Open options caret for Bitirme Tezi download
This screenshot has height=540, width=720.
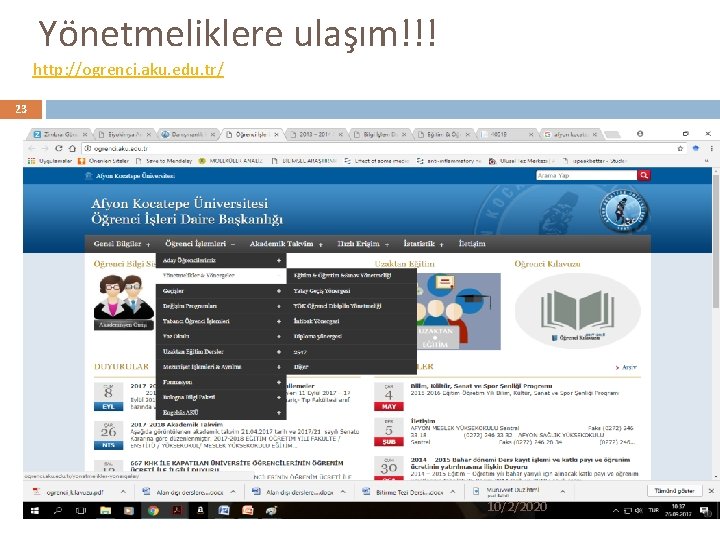(x=452, y=491)
